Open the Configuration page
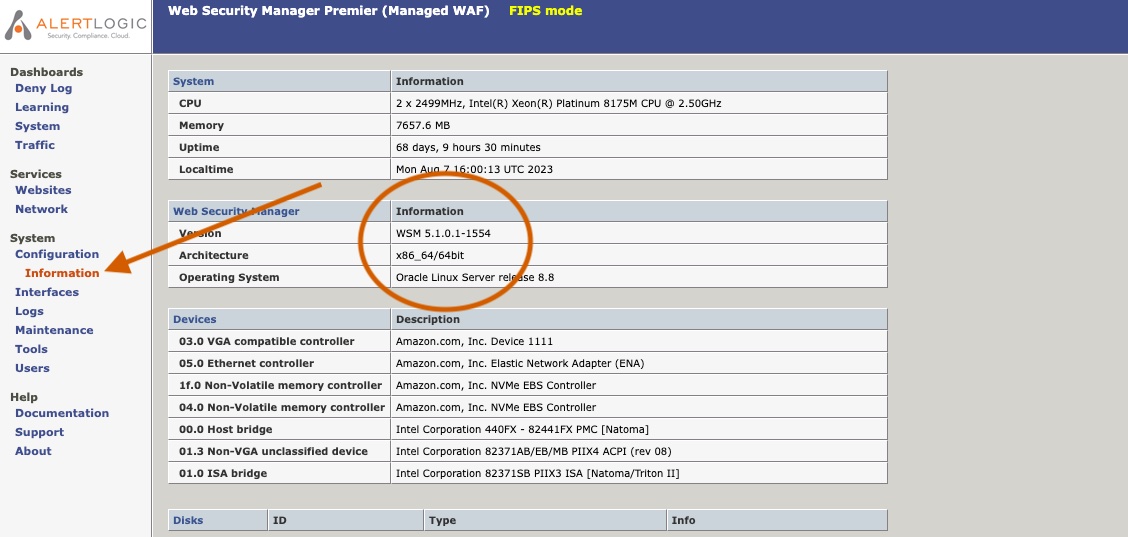Viewport: 1128px width, 537px height. point(57,254)
